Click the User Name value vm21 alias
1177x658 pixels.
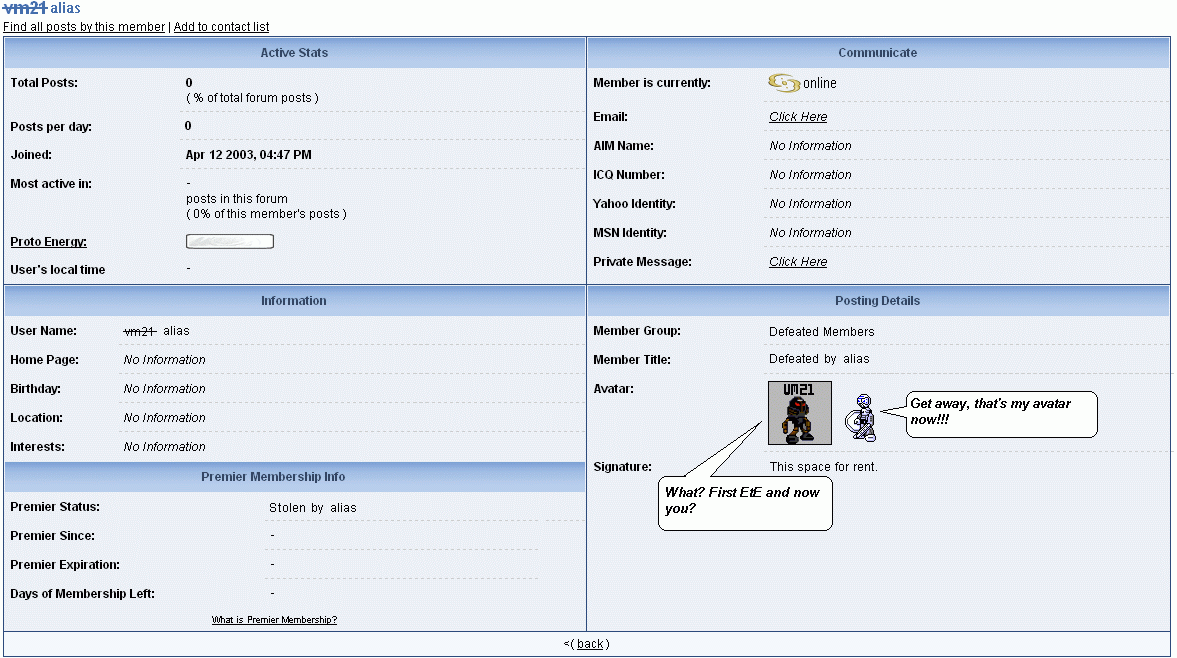point(156,331)
